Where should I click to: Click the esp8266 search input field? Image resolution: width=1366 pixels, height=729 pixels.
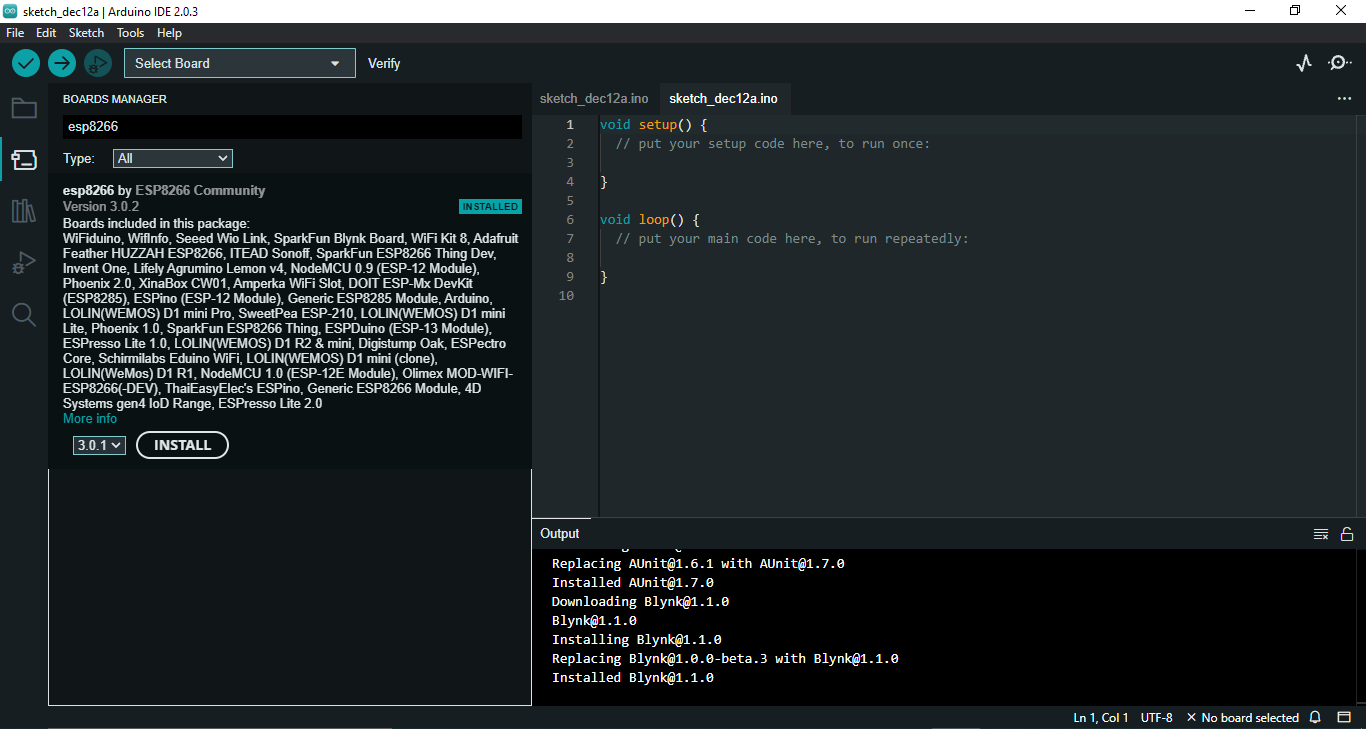pyautogui.click(x=292, y=127)
